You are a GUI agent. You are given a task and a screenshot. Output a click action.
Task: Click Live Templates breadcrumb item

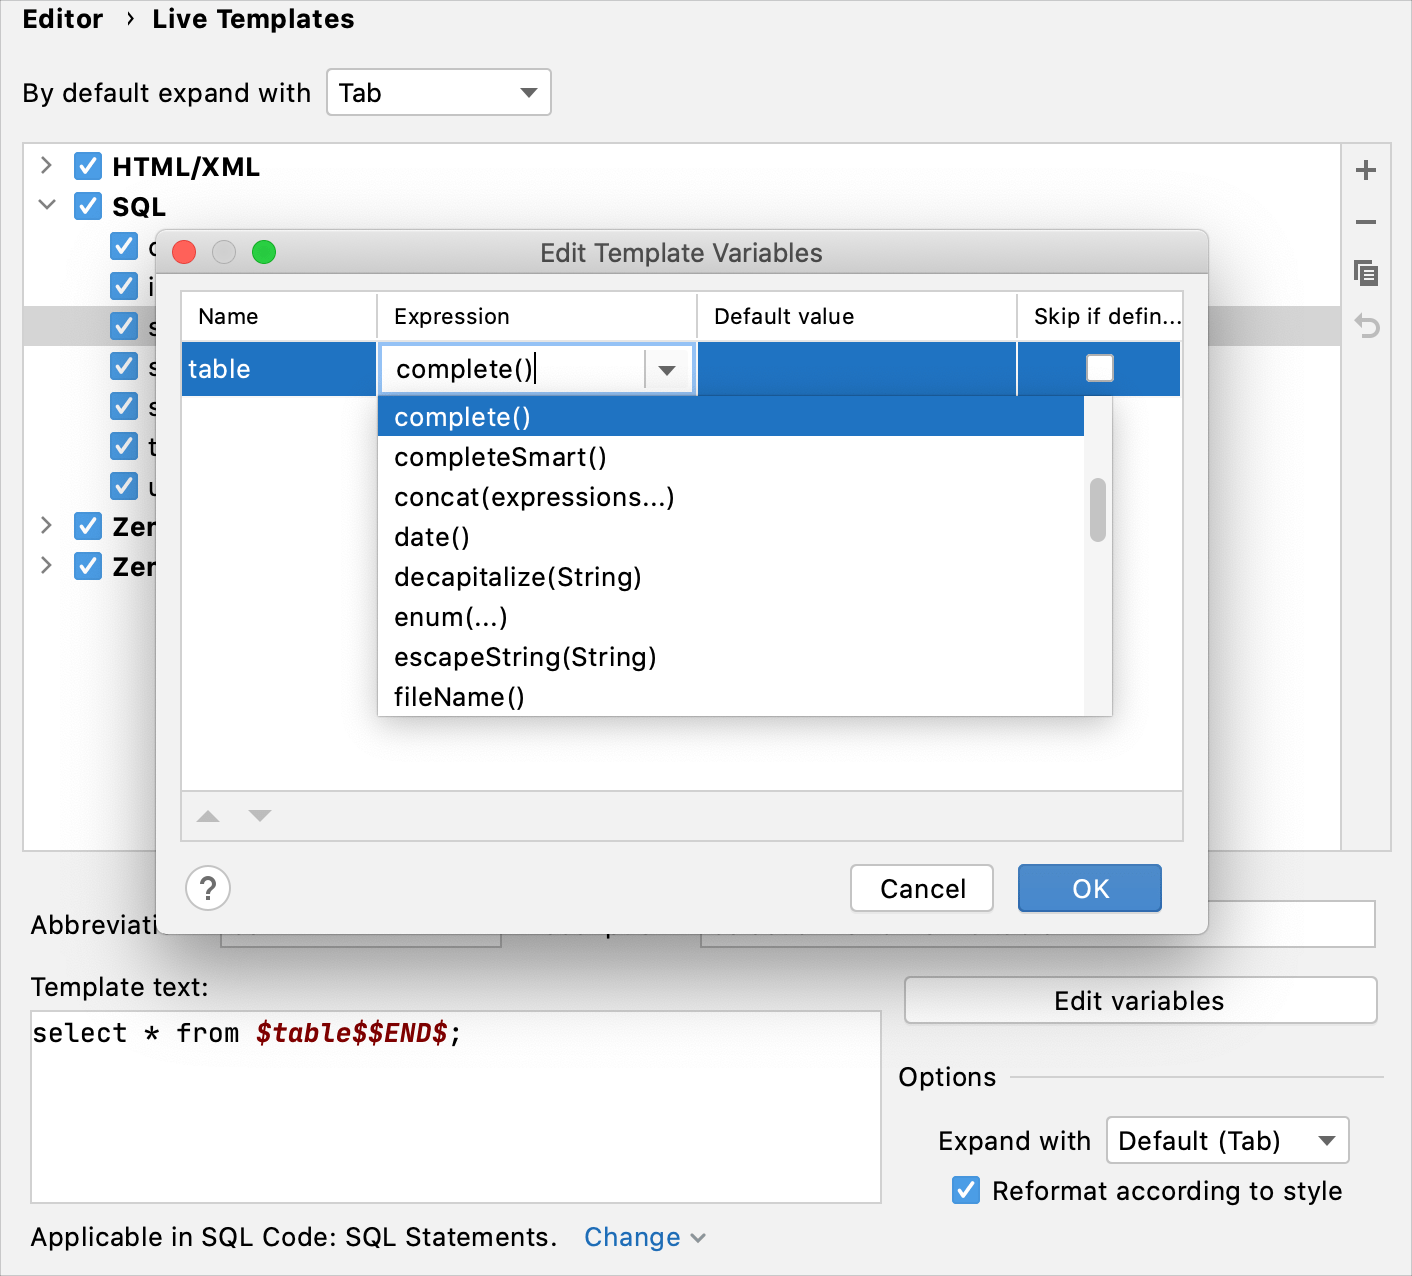(x=252, y=18)
